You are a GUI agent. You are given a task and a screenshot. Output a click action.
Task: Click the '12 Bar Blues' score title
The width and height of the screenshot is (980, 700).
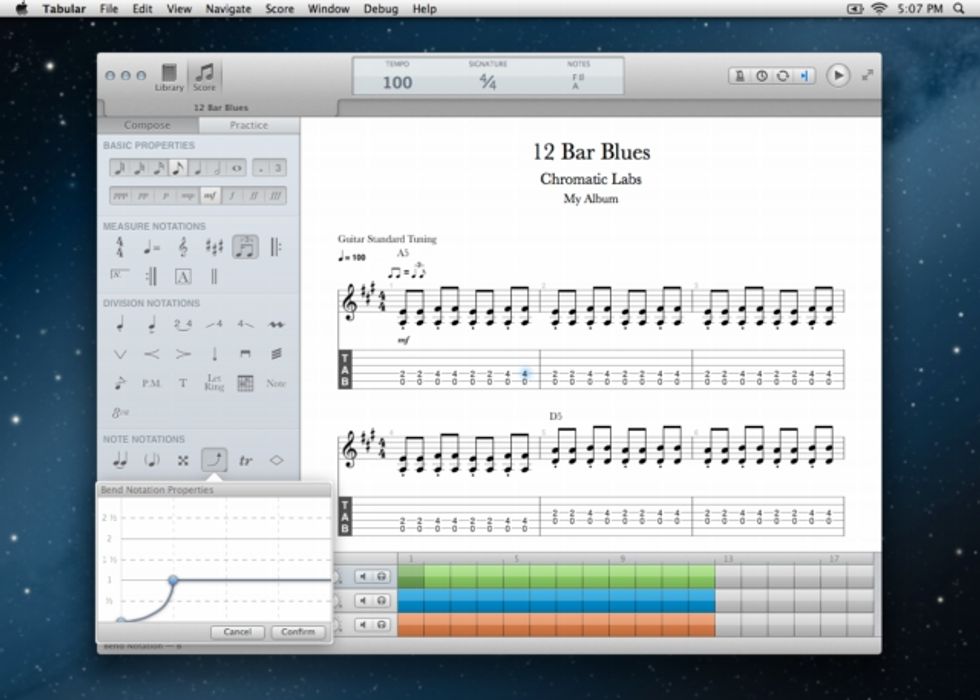(591, 152)
